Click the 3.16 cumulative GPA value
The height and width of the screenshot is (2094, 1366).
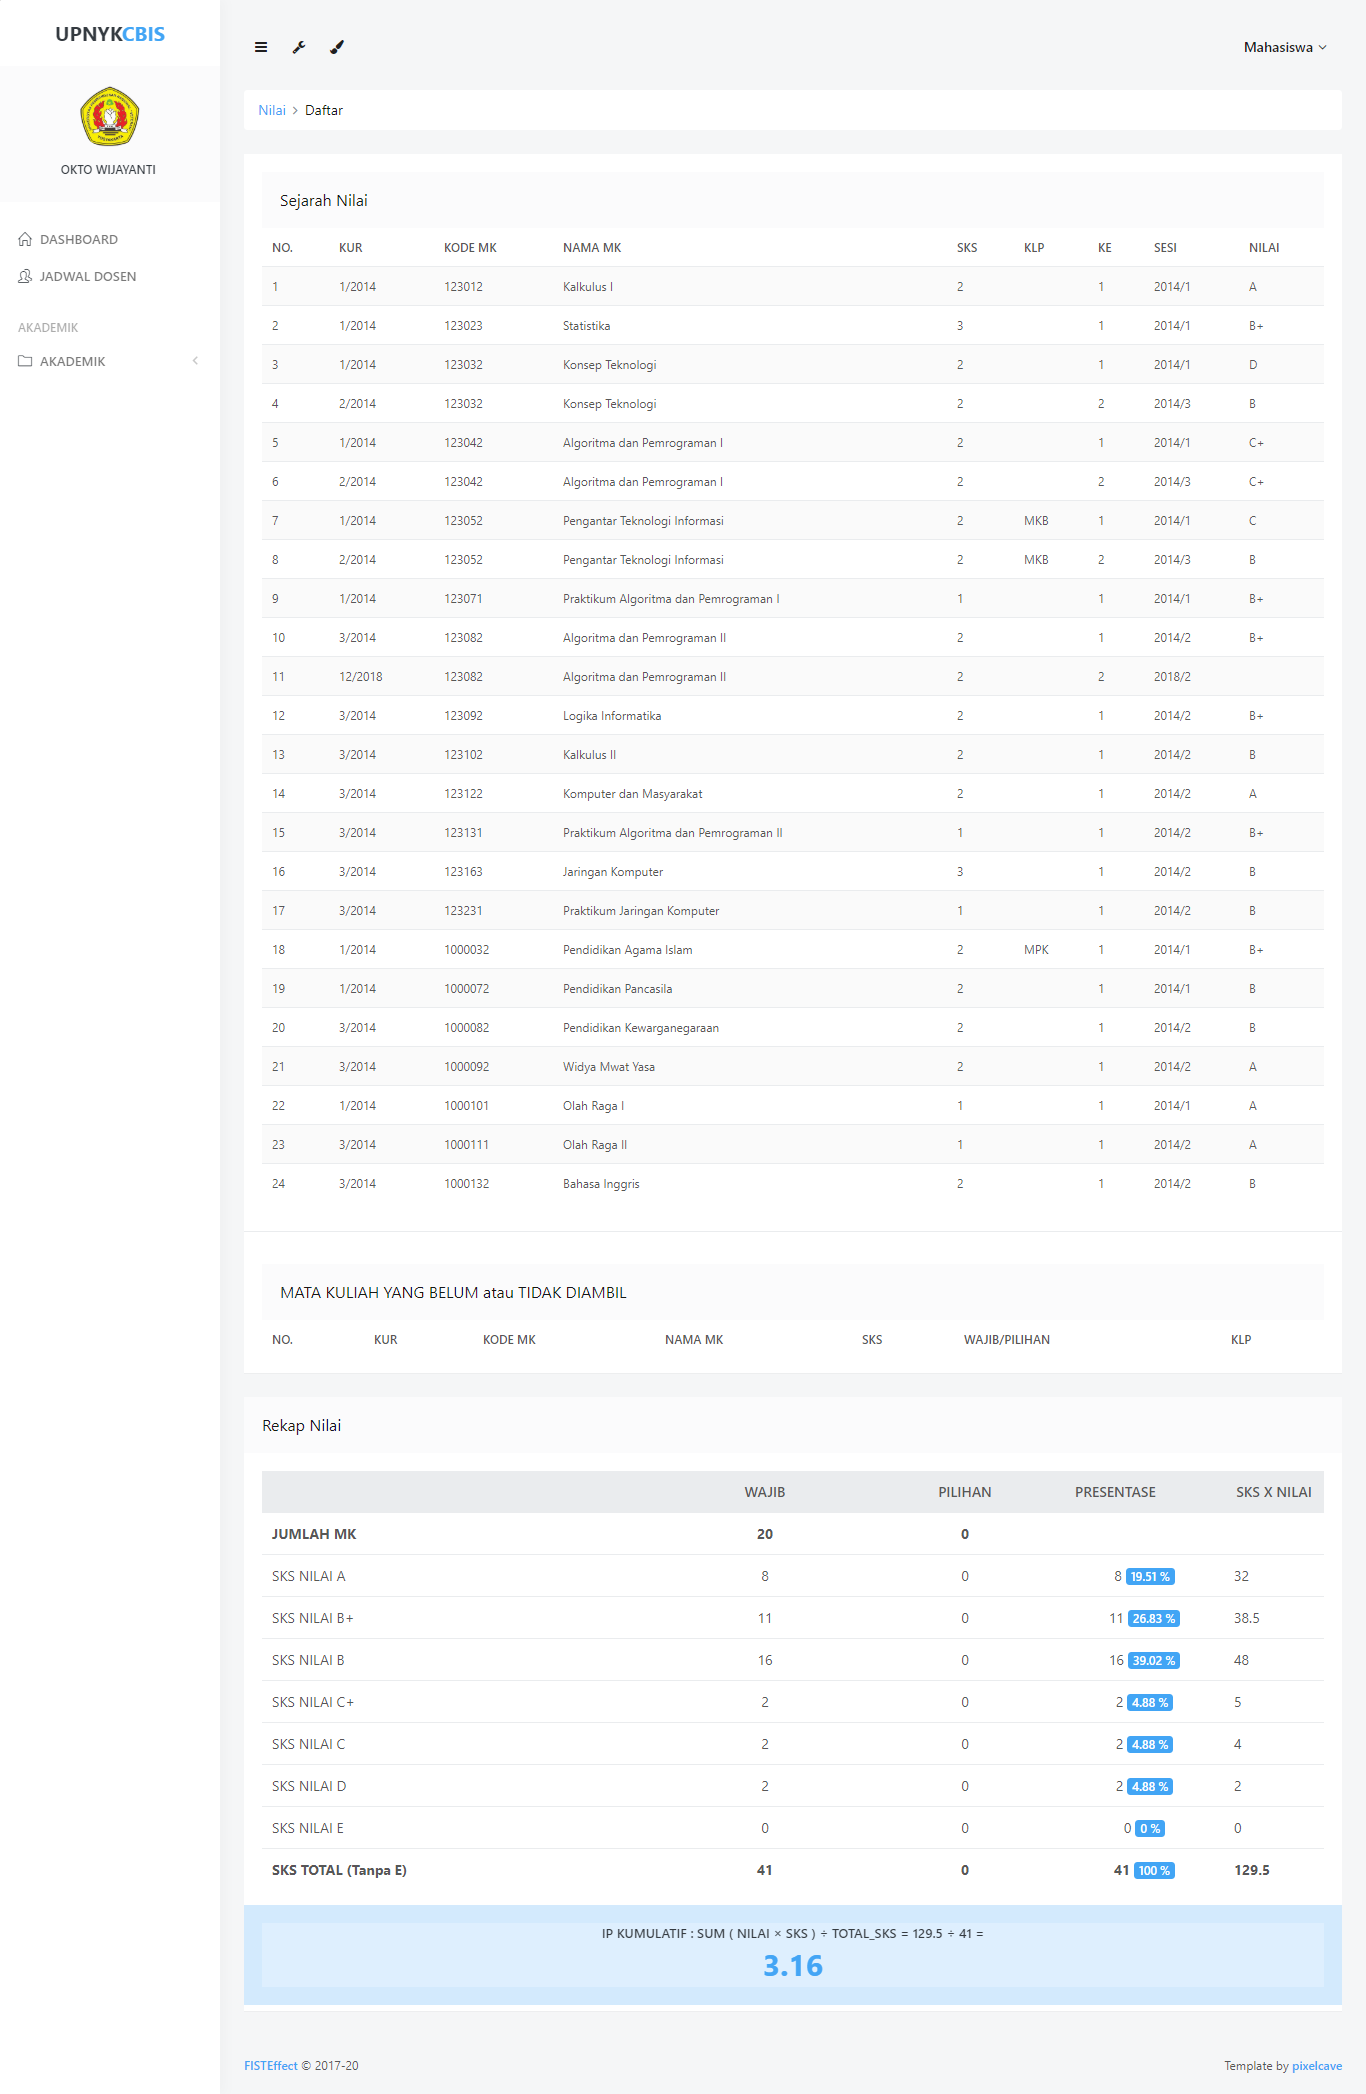[793, 1966]
